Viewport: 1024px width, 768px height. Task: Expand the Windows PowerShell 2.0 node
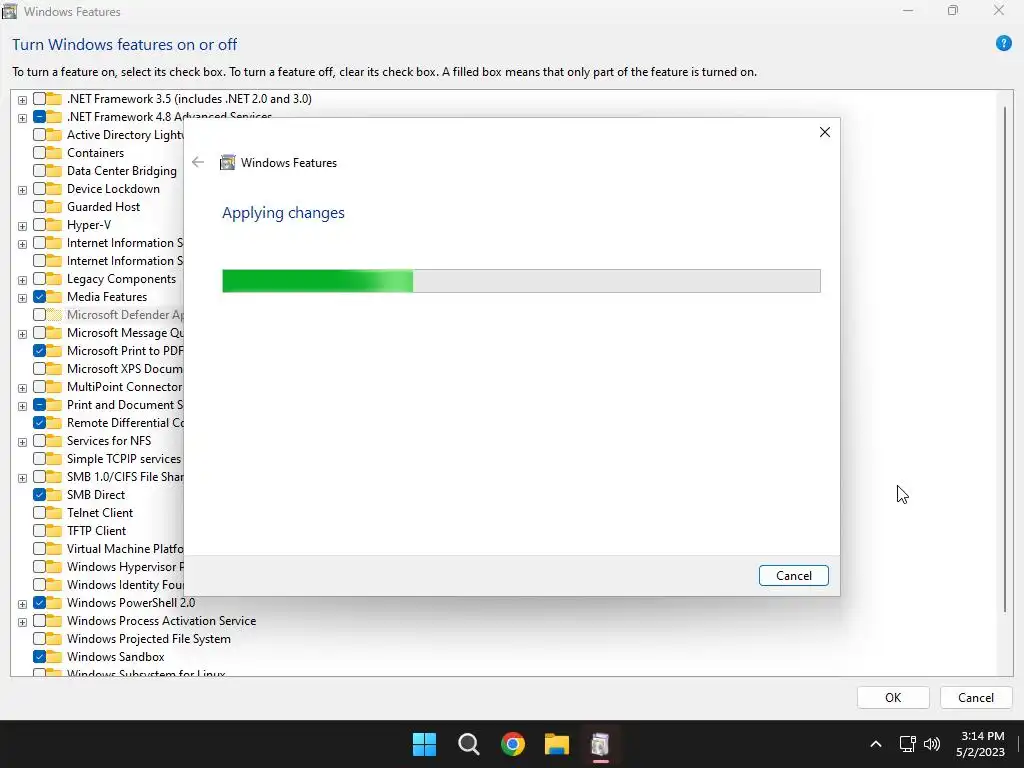tap(22, 604)
